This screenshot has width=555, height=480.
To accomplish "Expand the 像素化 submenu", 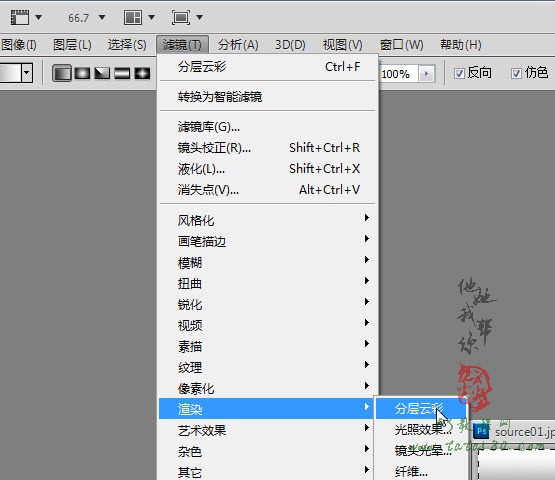I will (268, 388).
